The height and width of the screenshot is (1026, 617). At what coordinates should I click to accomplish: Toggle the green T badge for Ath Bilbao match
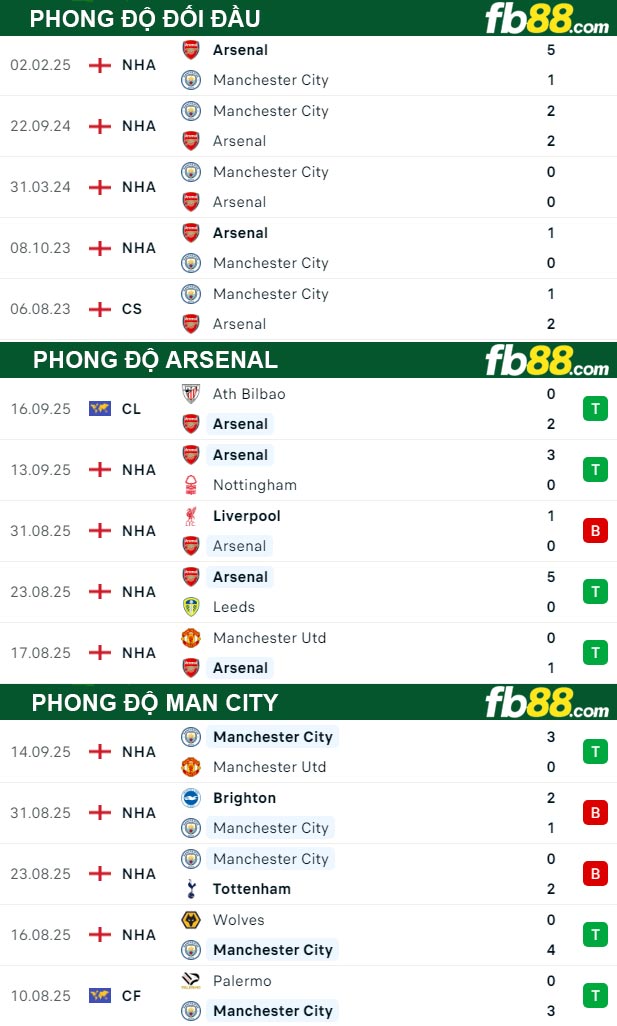click(595, 408)
